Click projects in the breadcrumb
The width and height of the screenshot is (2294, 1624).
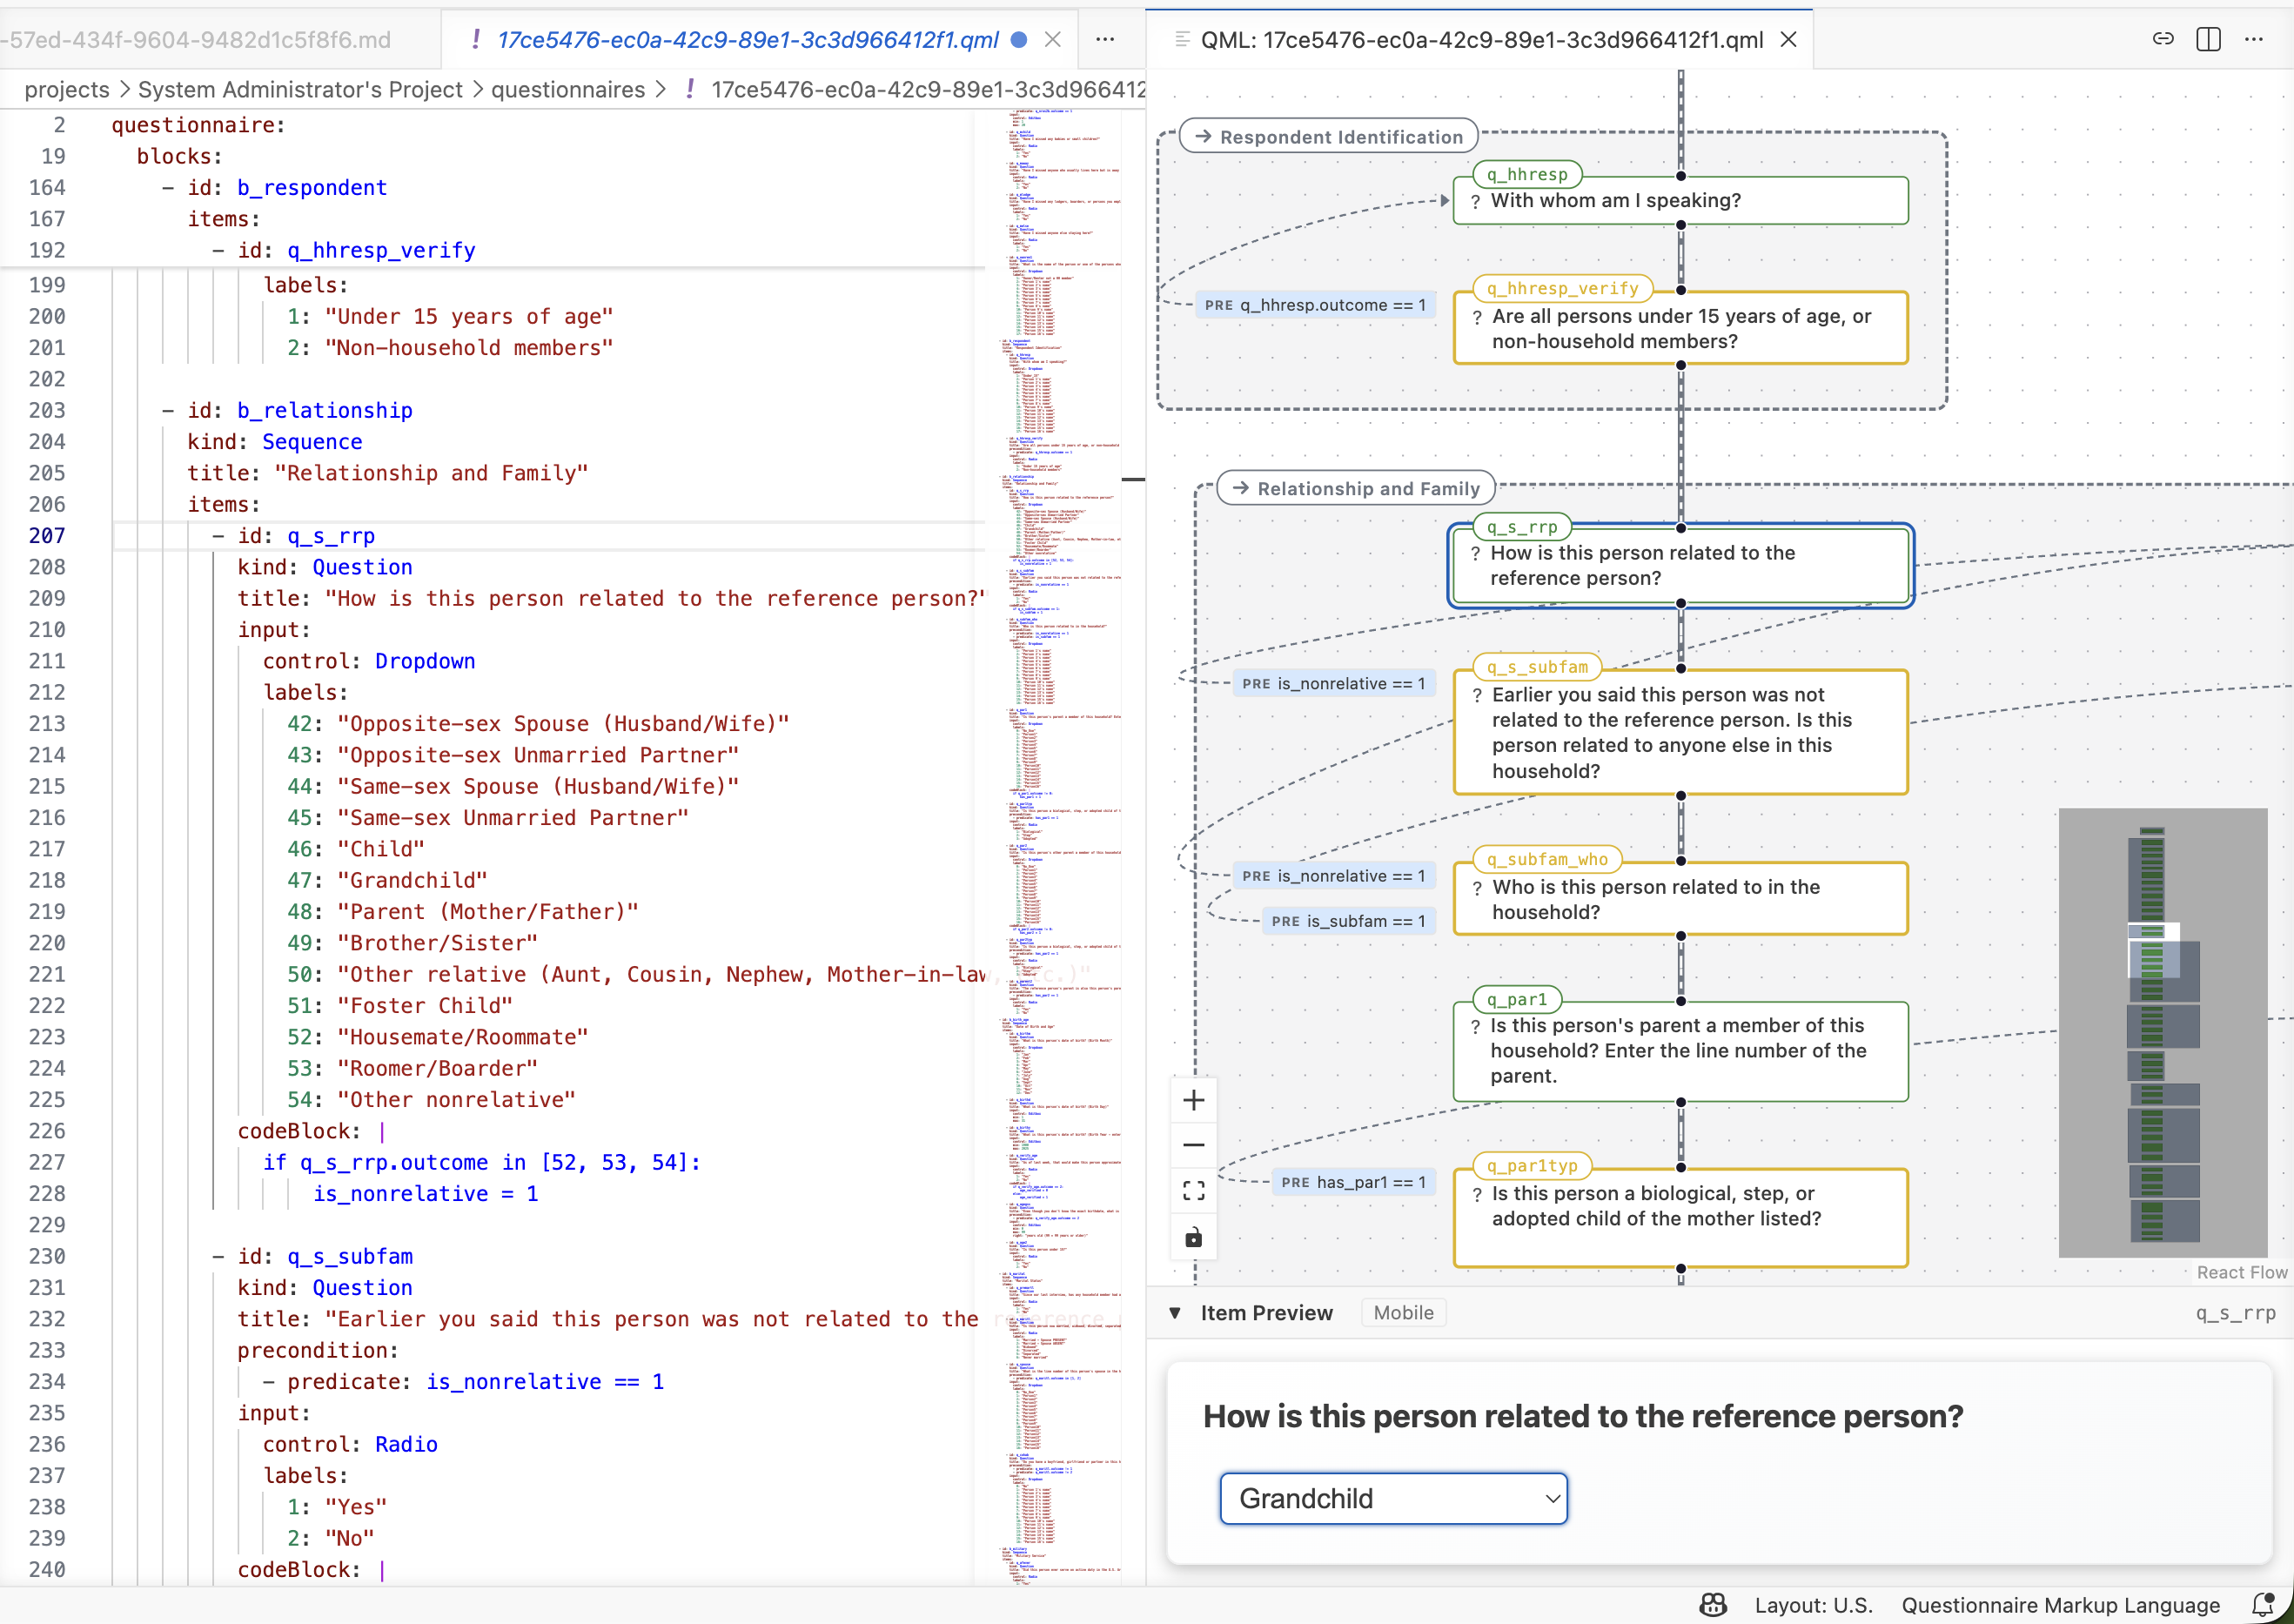[67, 89]
